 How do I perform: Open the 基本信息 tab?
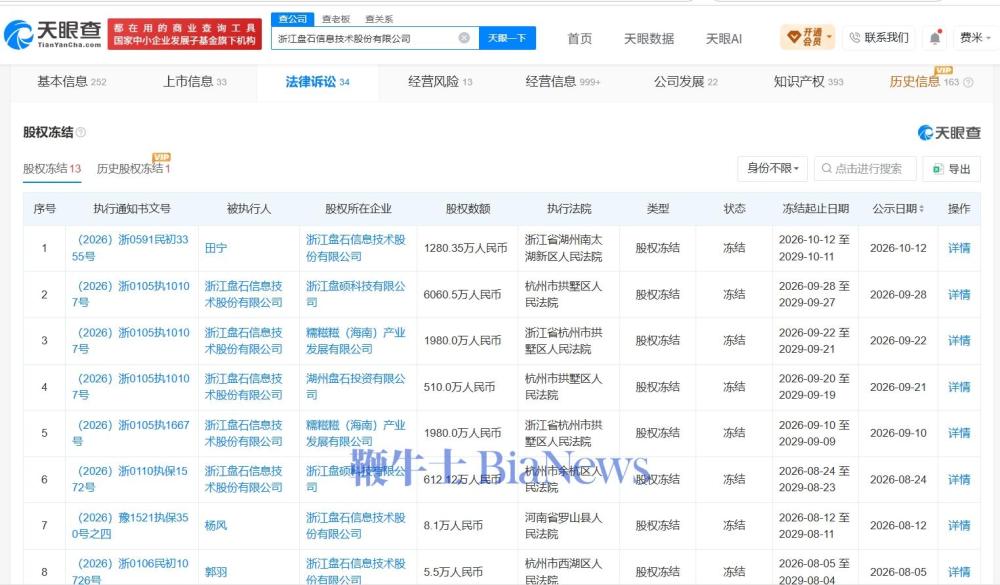(x=71, y=82)
